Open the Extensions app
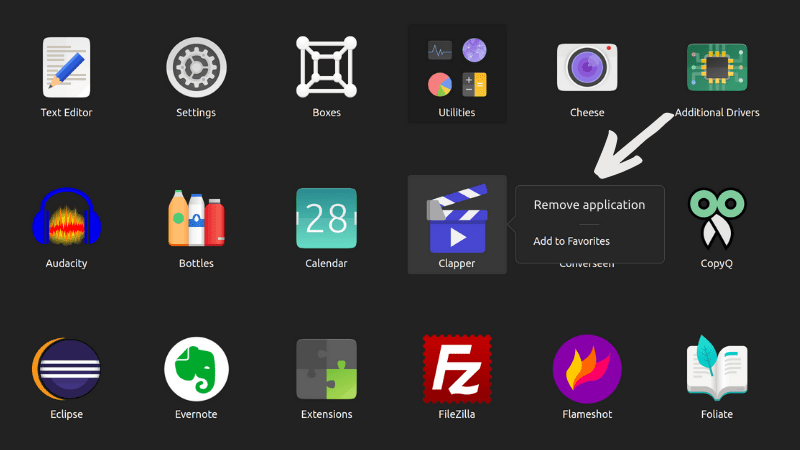This screenshot has height=450, width=800. click(x=326, y=369)
